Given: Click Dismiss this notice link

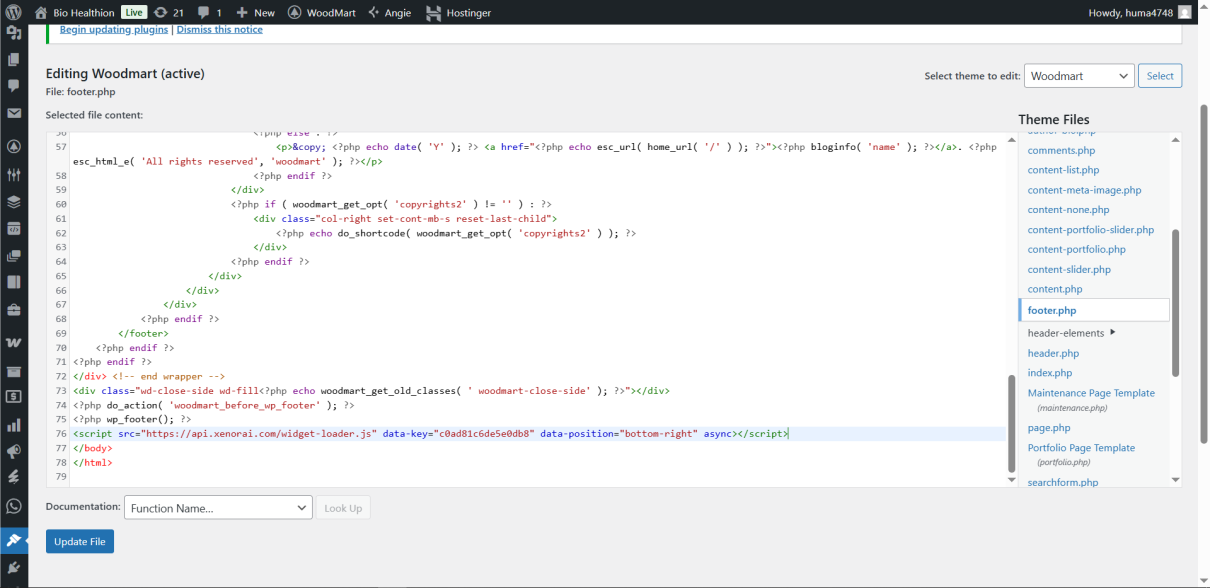Looking at the screenshot, I should coord(220,30).
